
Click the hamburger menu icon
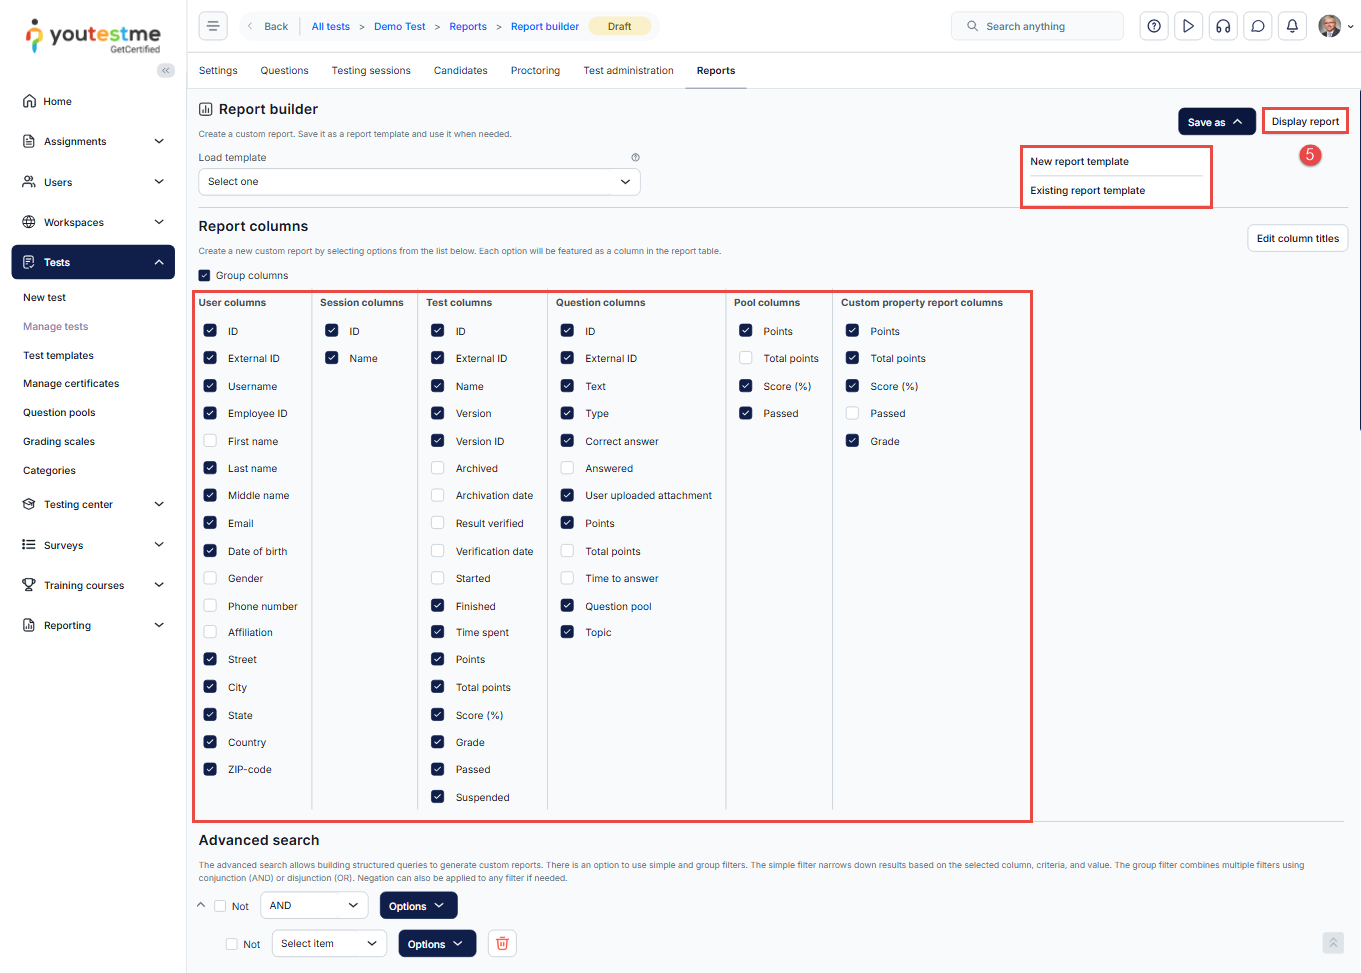(213, 26)
